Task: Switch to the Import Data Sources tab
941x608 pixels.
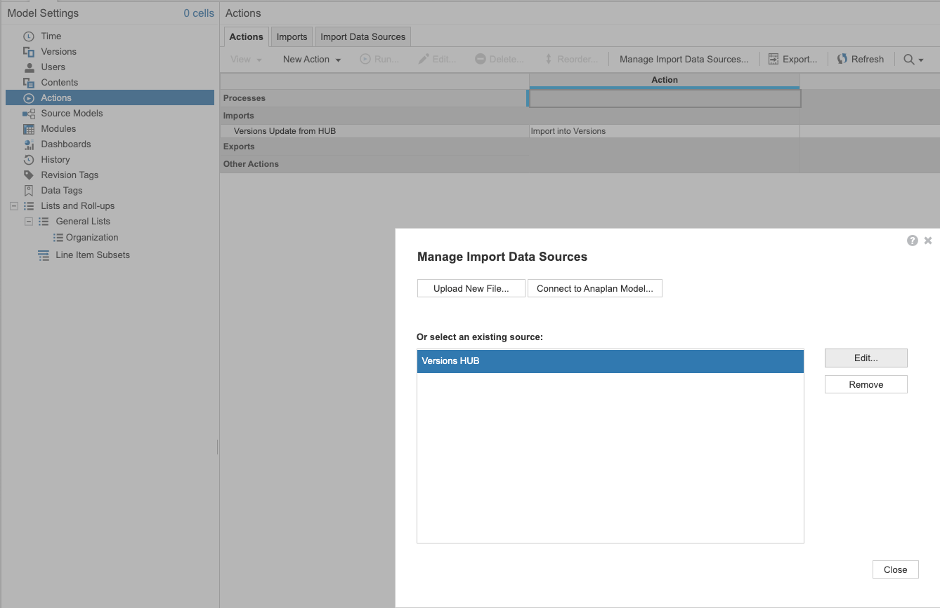Action: 362,37
